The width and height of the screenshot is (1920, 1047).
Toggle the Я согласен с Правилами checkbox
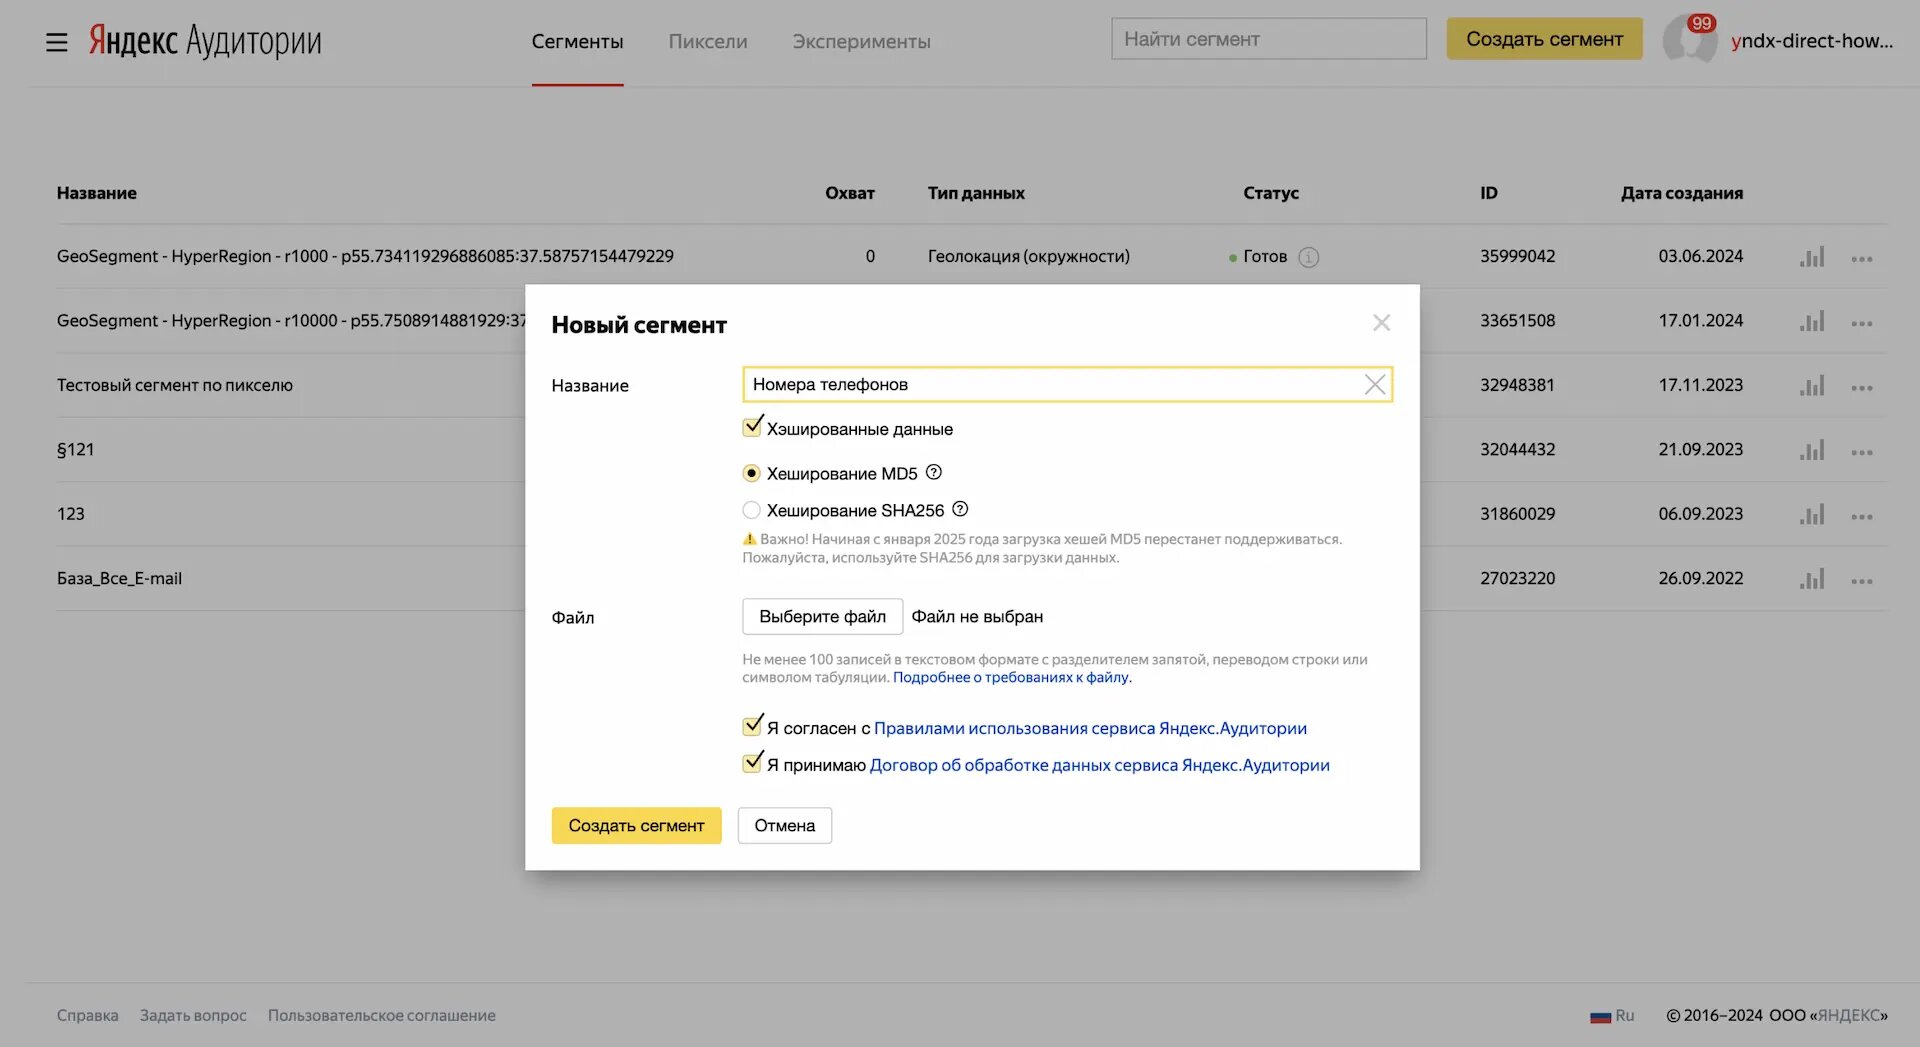pyautogui.click(x=752, y=727)
